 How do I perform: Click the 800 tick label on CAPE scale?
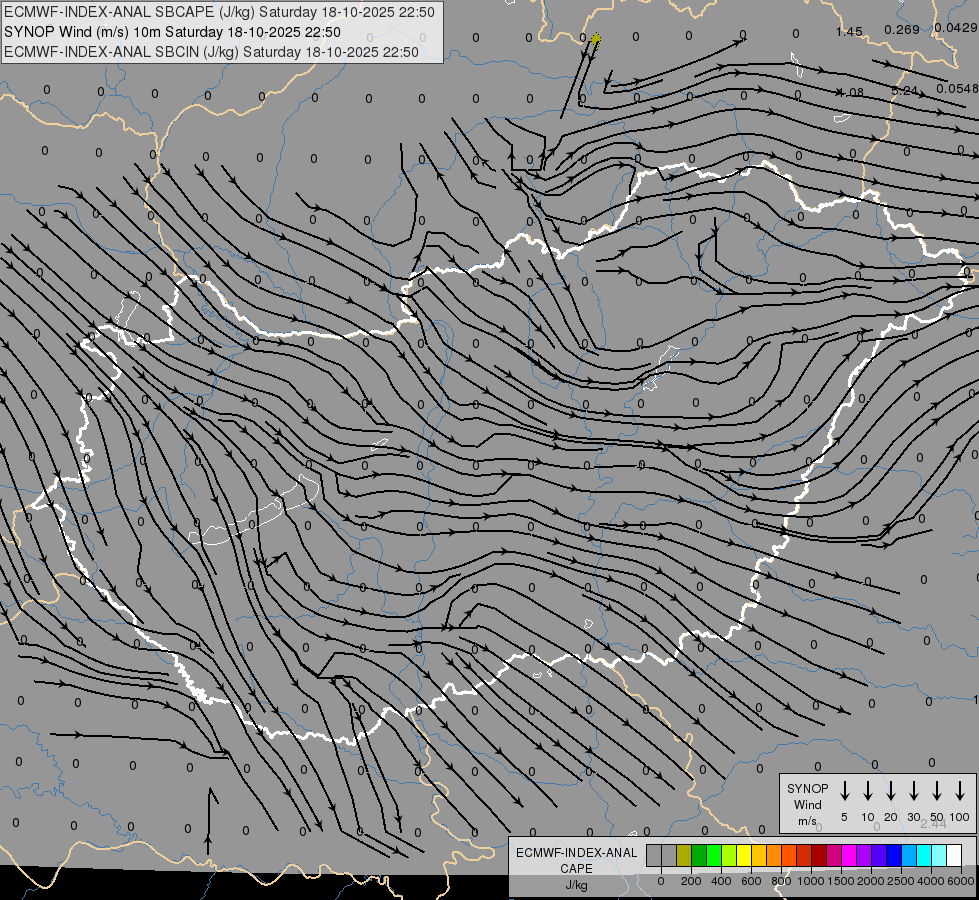click(781, 881)
